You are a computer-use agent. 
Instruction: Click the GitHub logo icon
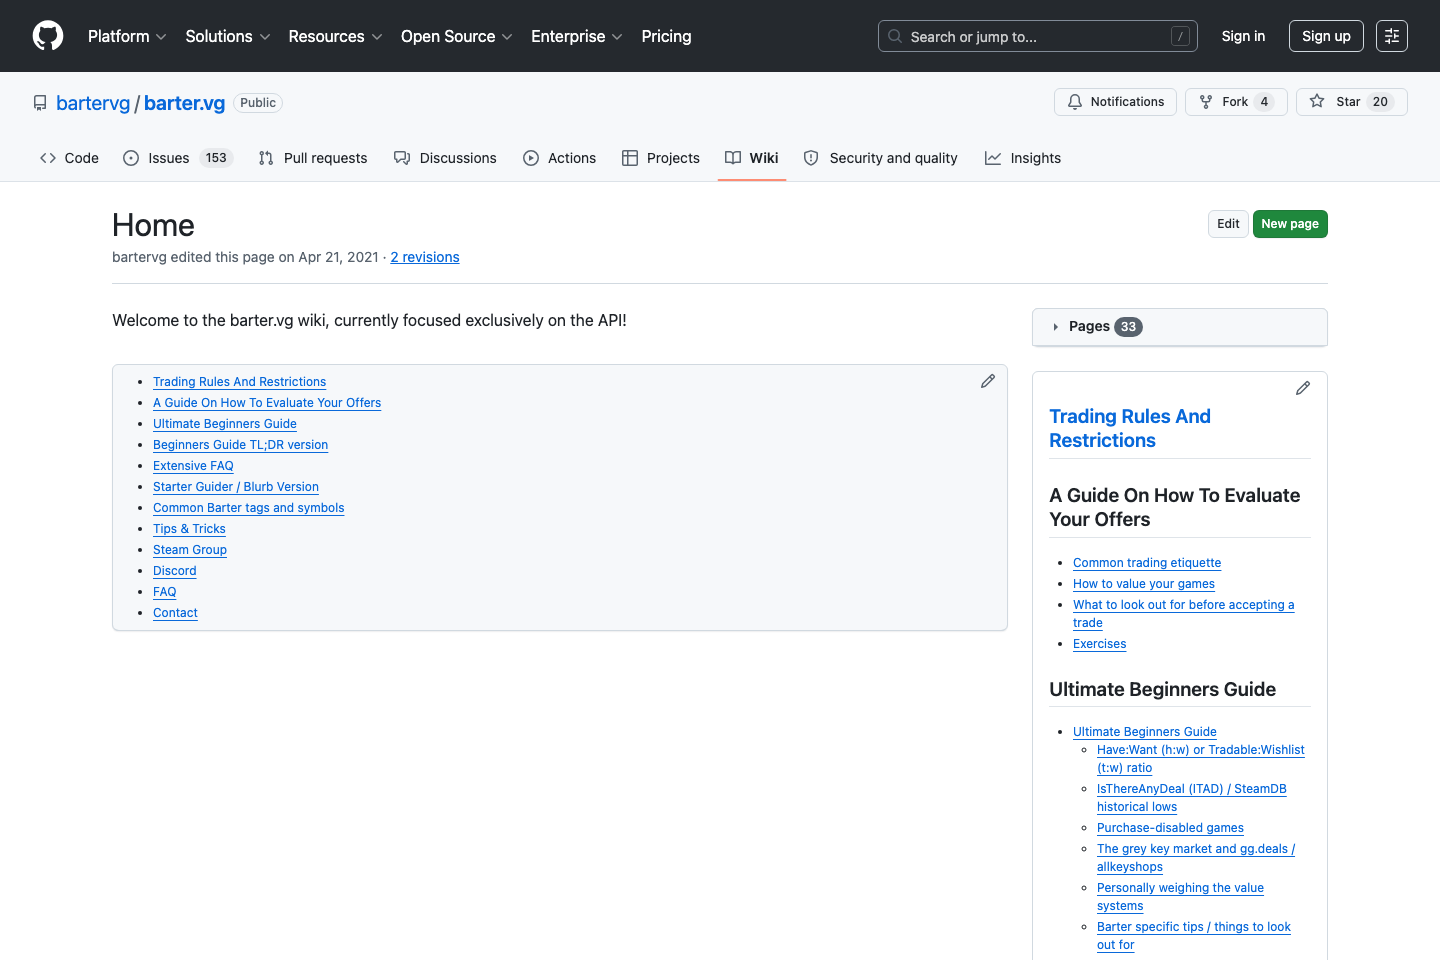point(47,35)
